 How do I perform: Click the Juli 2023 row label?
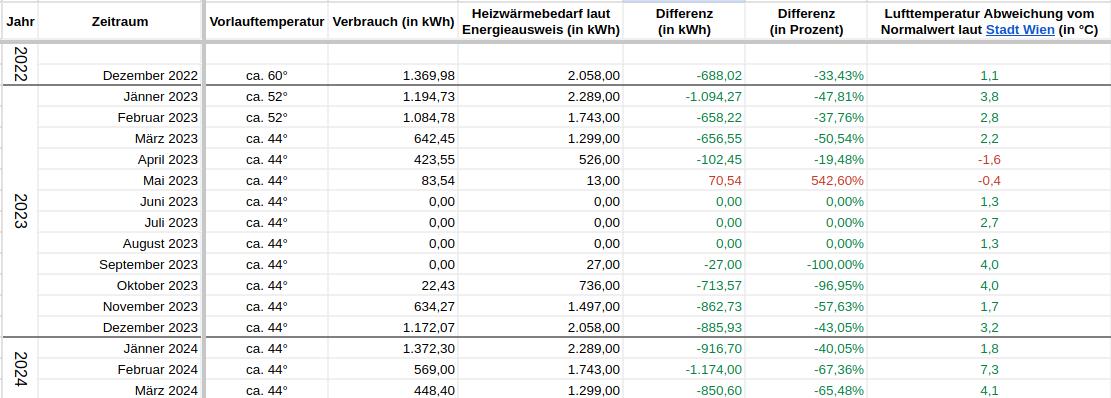click(120, 222)
